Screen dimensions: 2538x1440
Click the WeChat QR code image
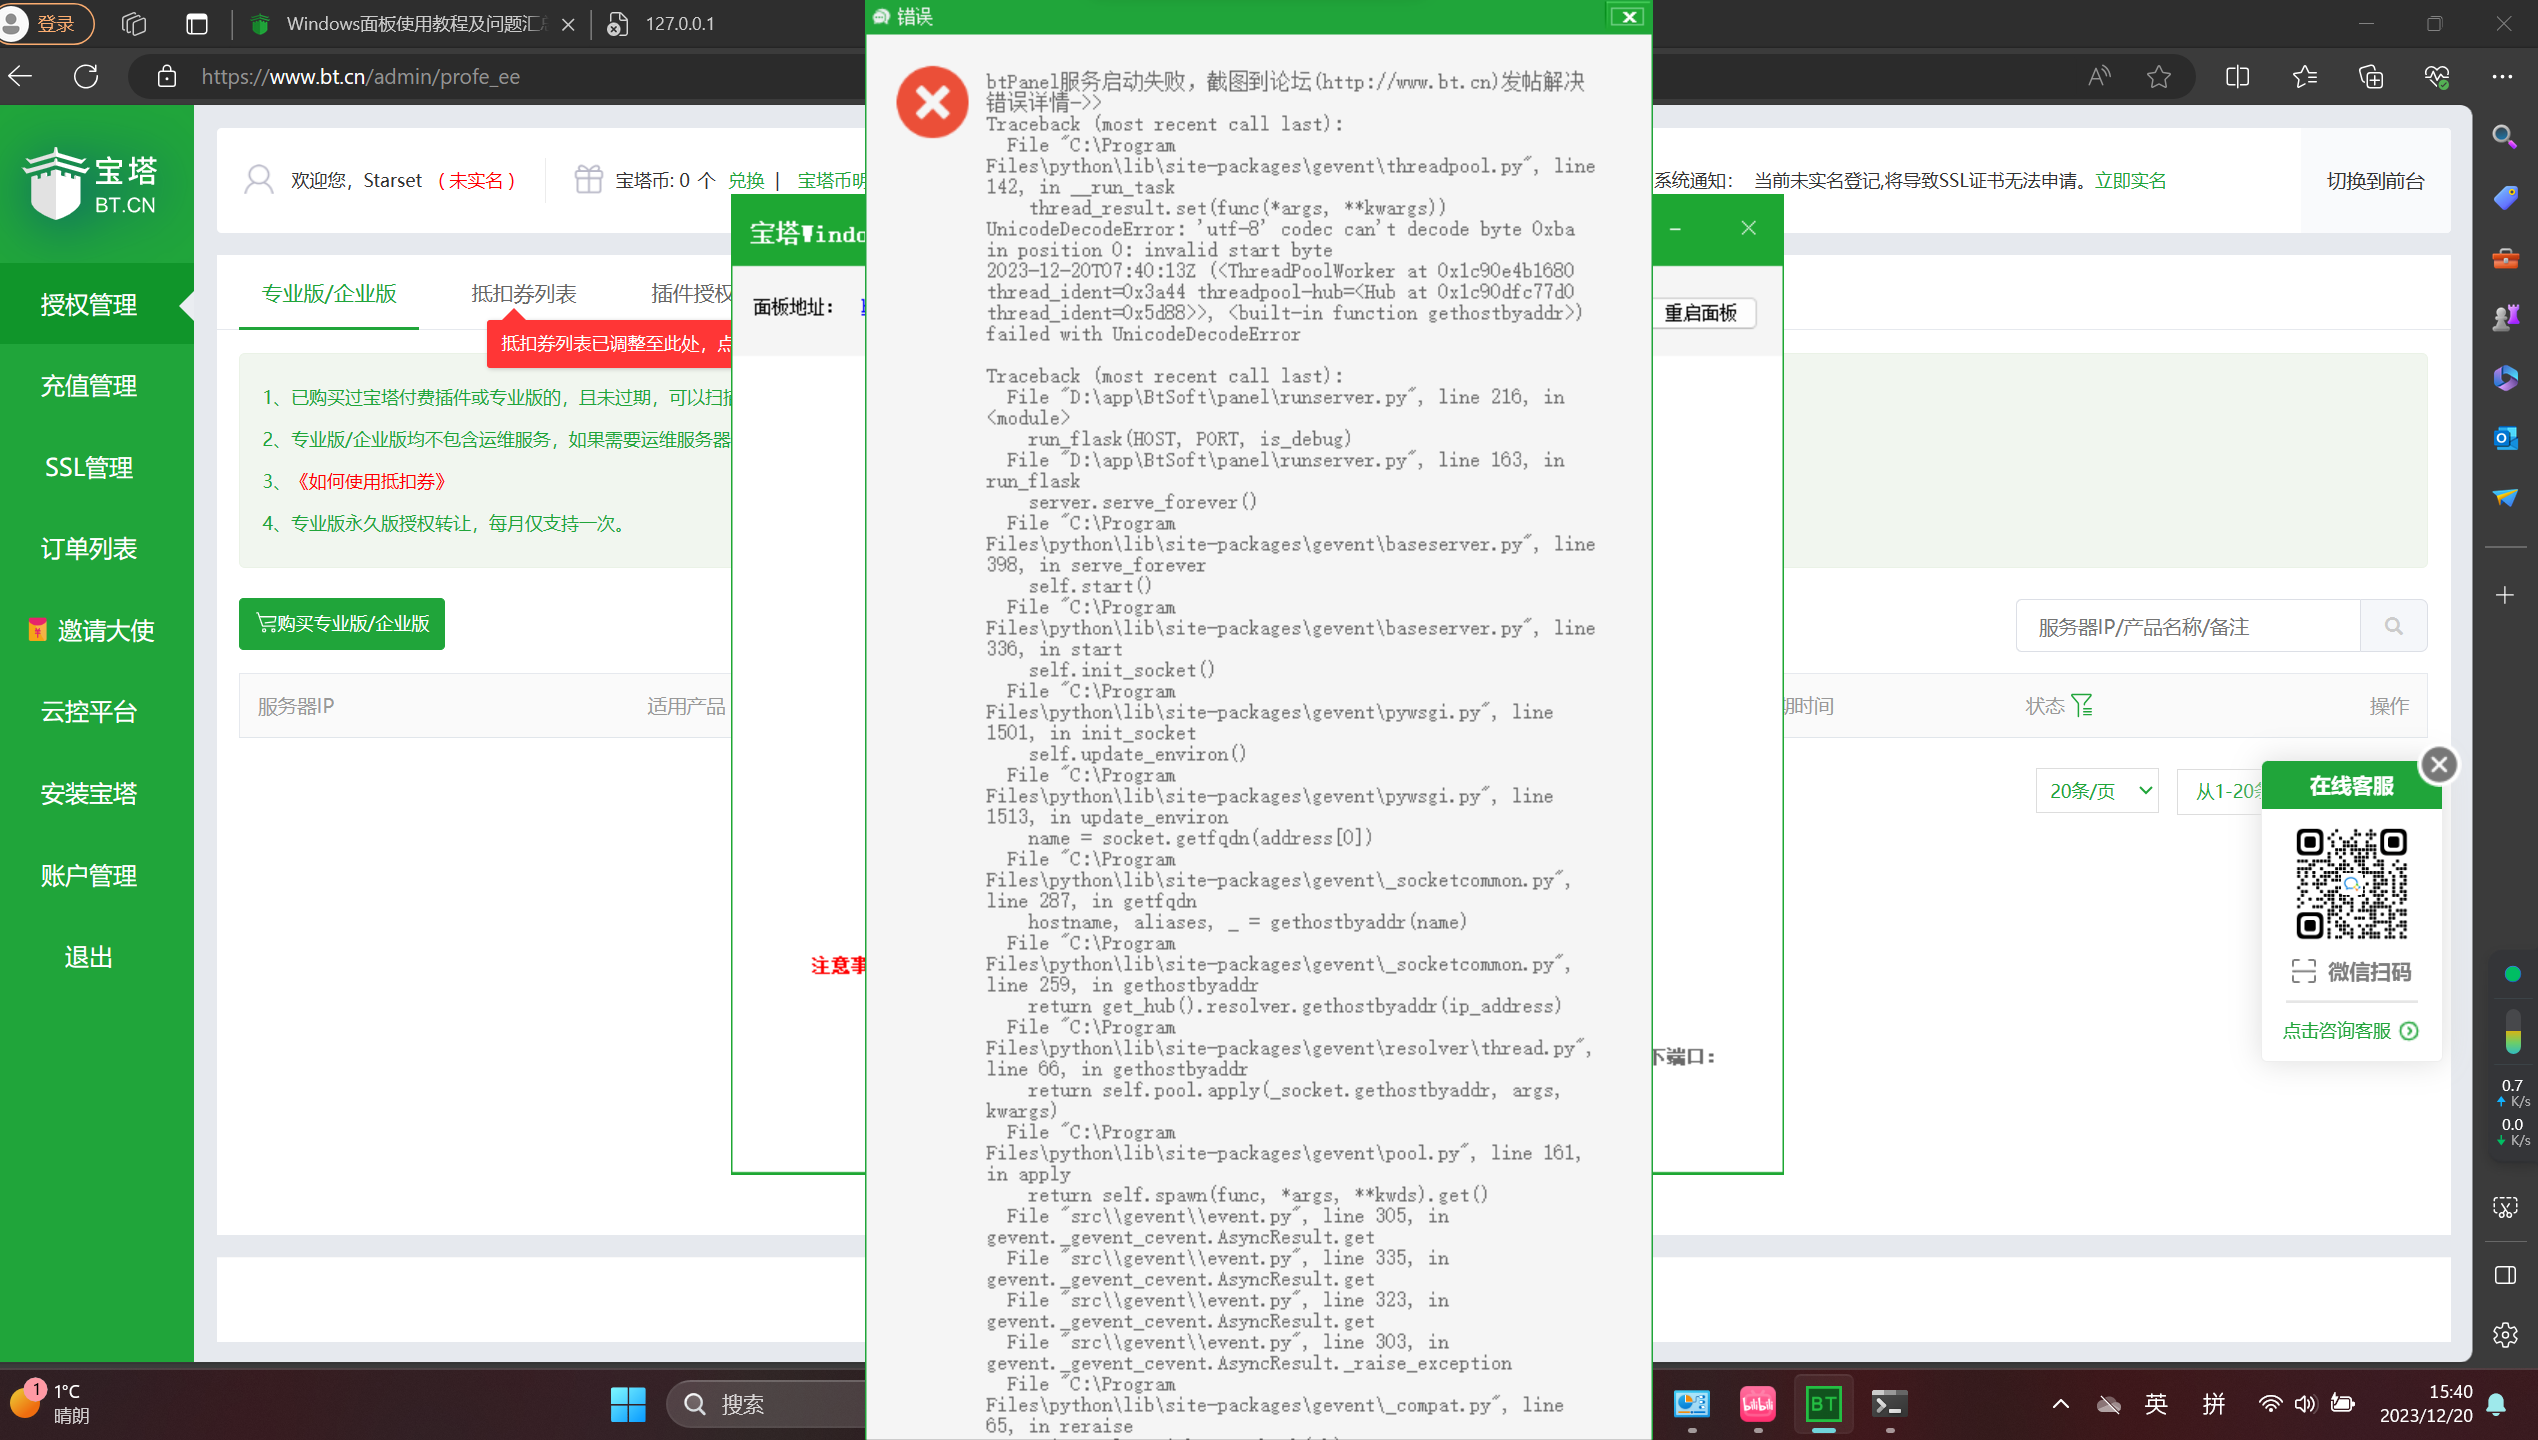(2351, 884)
